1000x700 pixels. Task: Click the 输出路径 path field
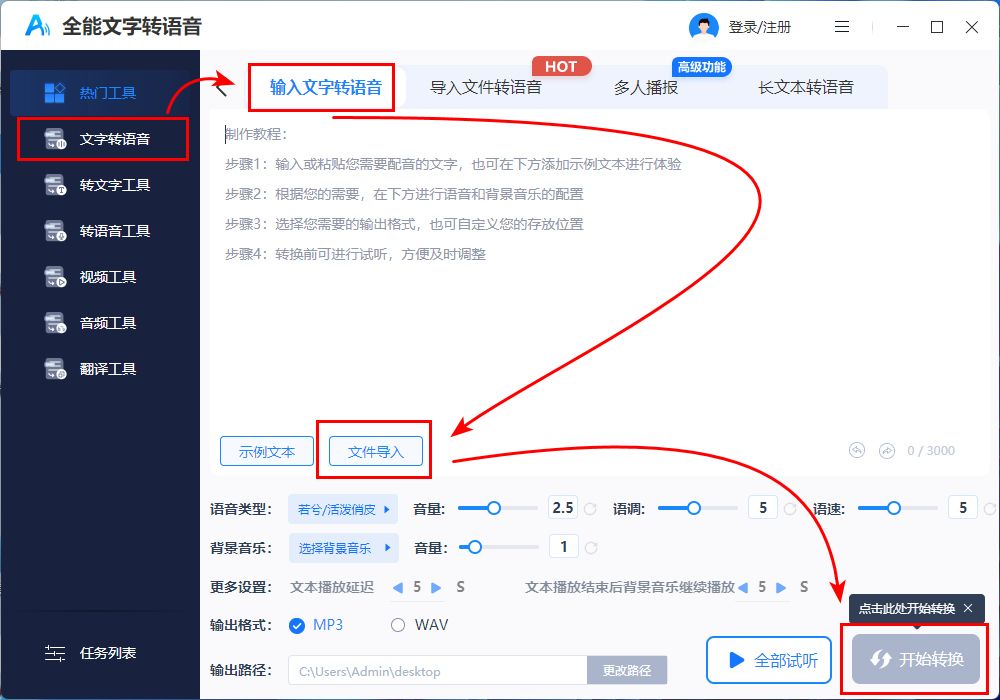pyautogui.click(x=438, y=671)
